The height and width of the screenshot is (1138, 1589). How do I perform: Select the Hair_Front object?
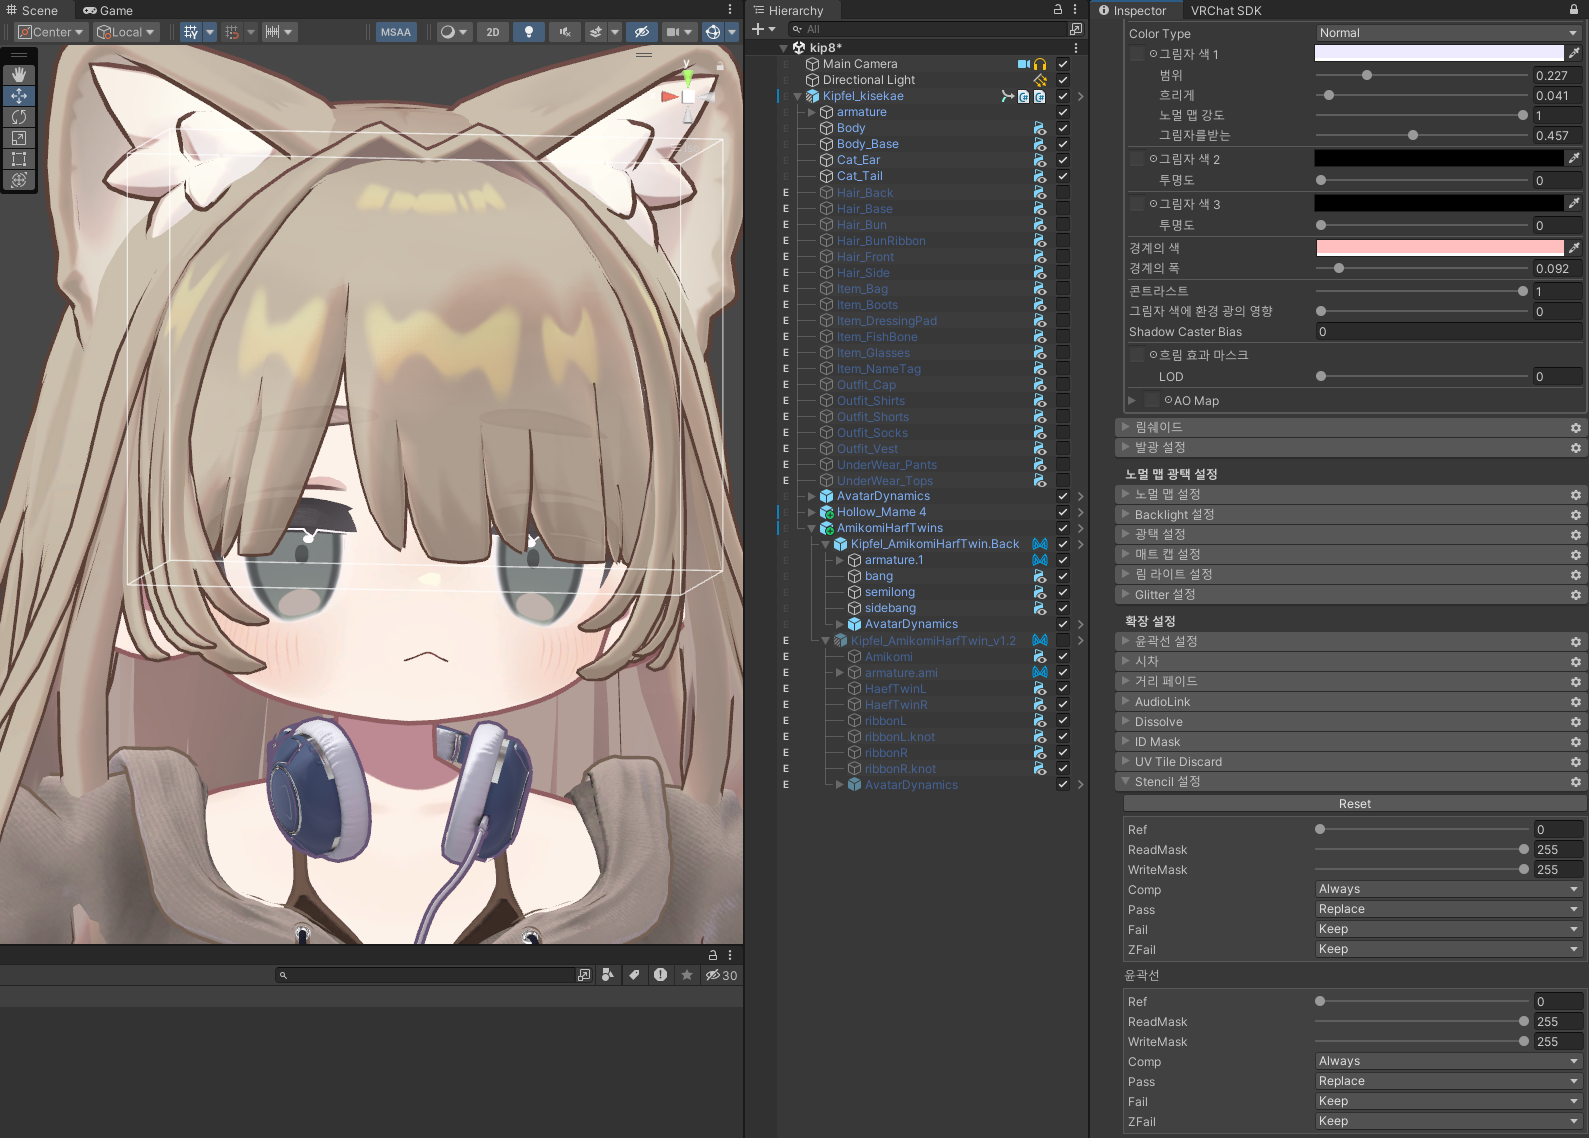[866, 257]
